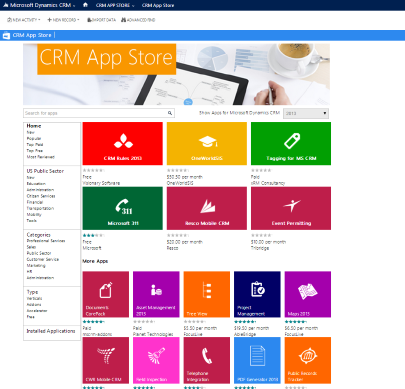The image size is (405, 389).
Task: Select Most Reviewed under Home
Action: pyautogui.click(x=40, y=157)
